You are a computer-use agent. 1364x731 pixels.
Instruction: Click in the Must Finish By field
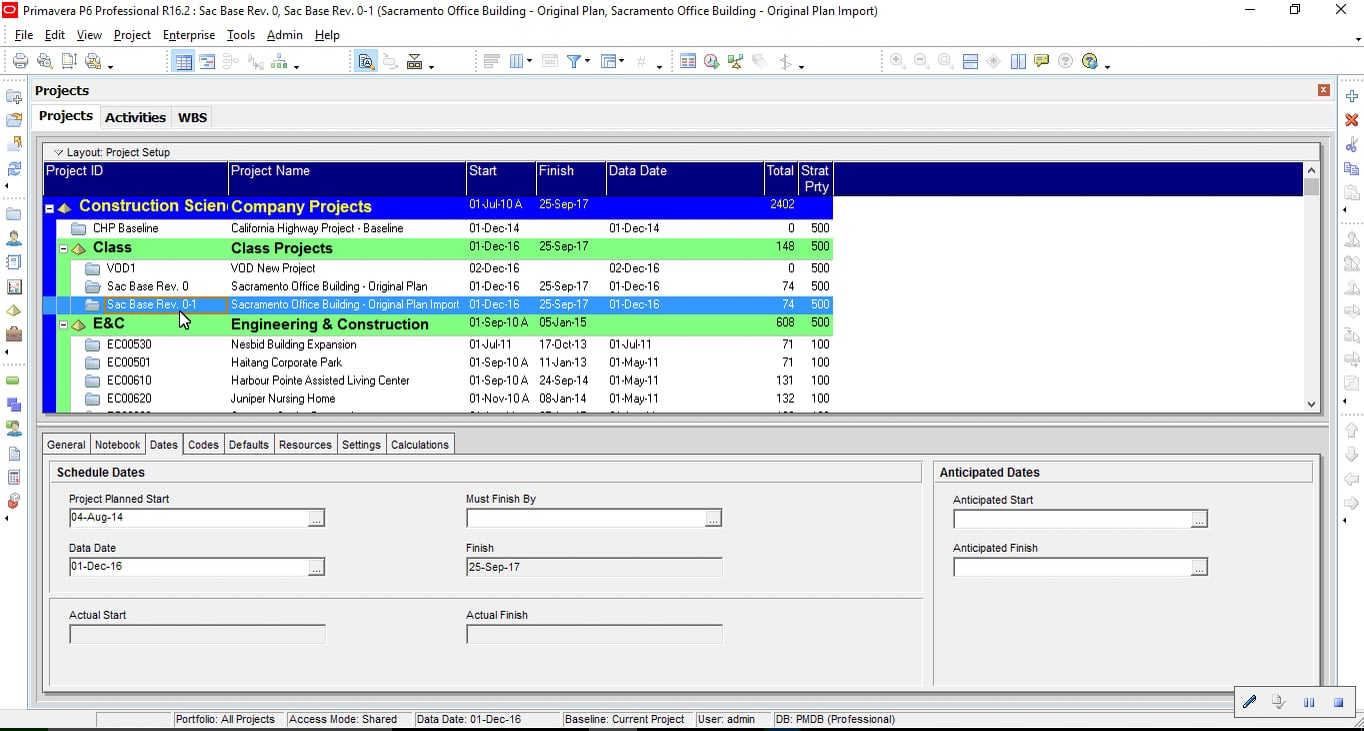click(x=586, y=518)
